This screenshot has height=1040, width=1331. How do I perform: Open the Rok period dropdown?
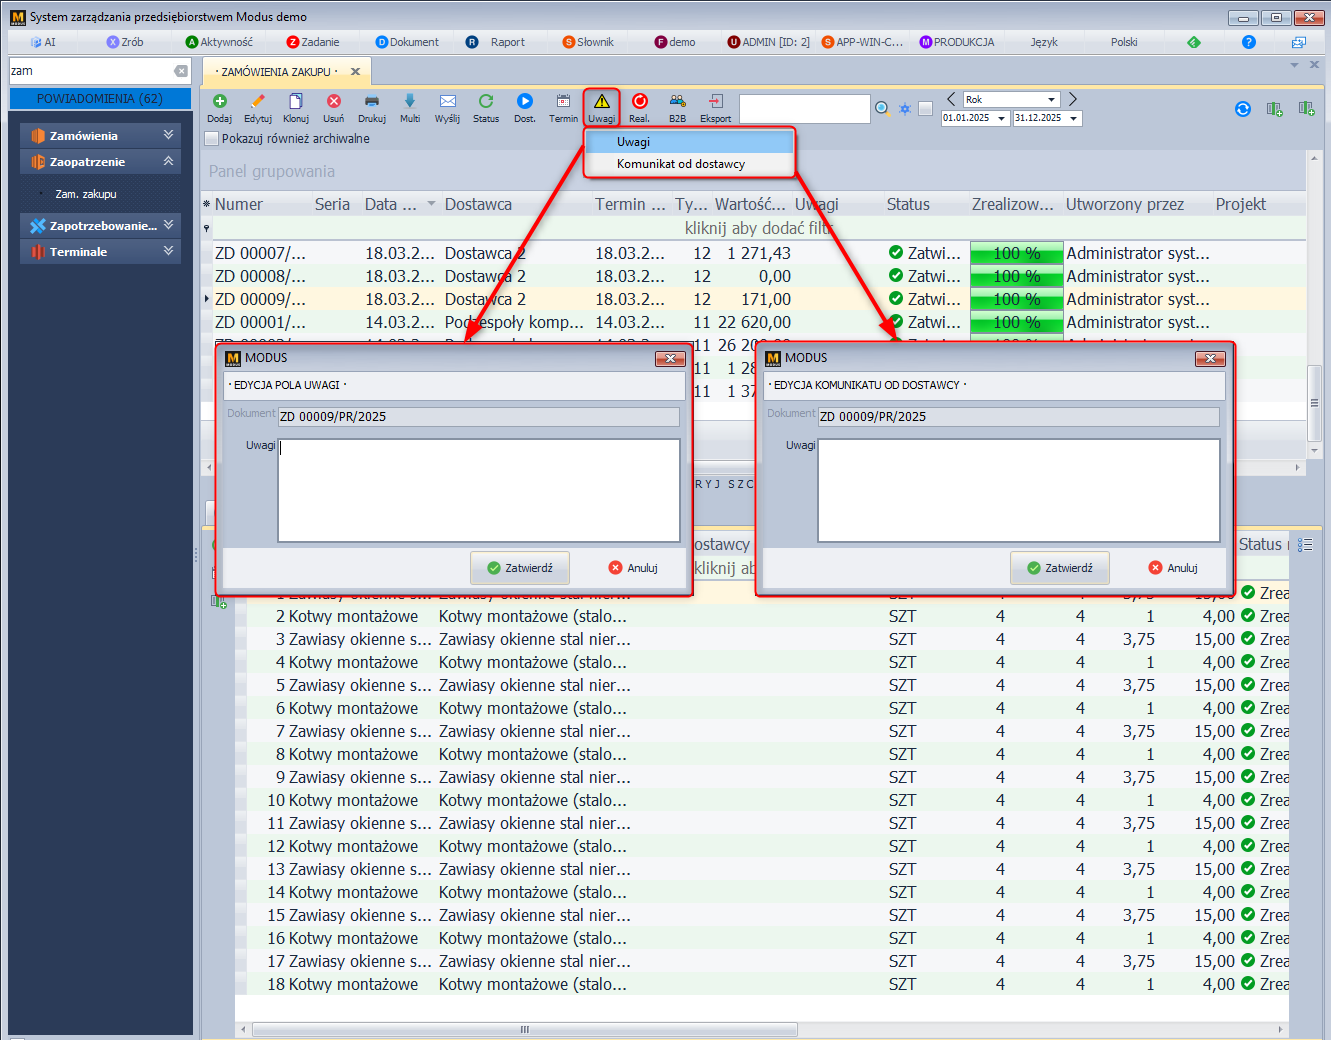pos(1051,100)
